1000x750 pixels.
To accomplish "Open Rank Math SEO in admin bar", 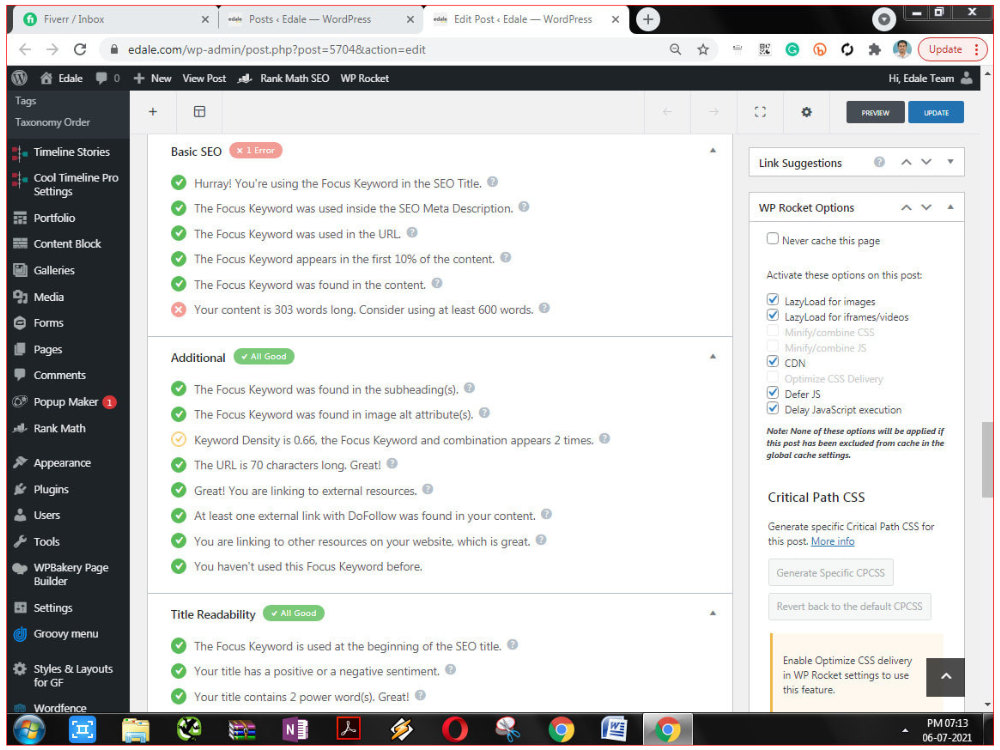I will pyautogui.click(x=284, y=78).
